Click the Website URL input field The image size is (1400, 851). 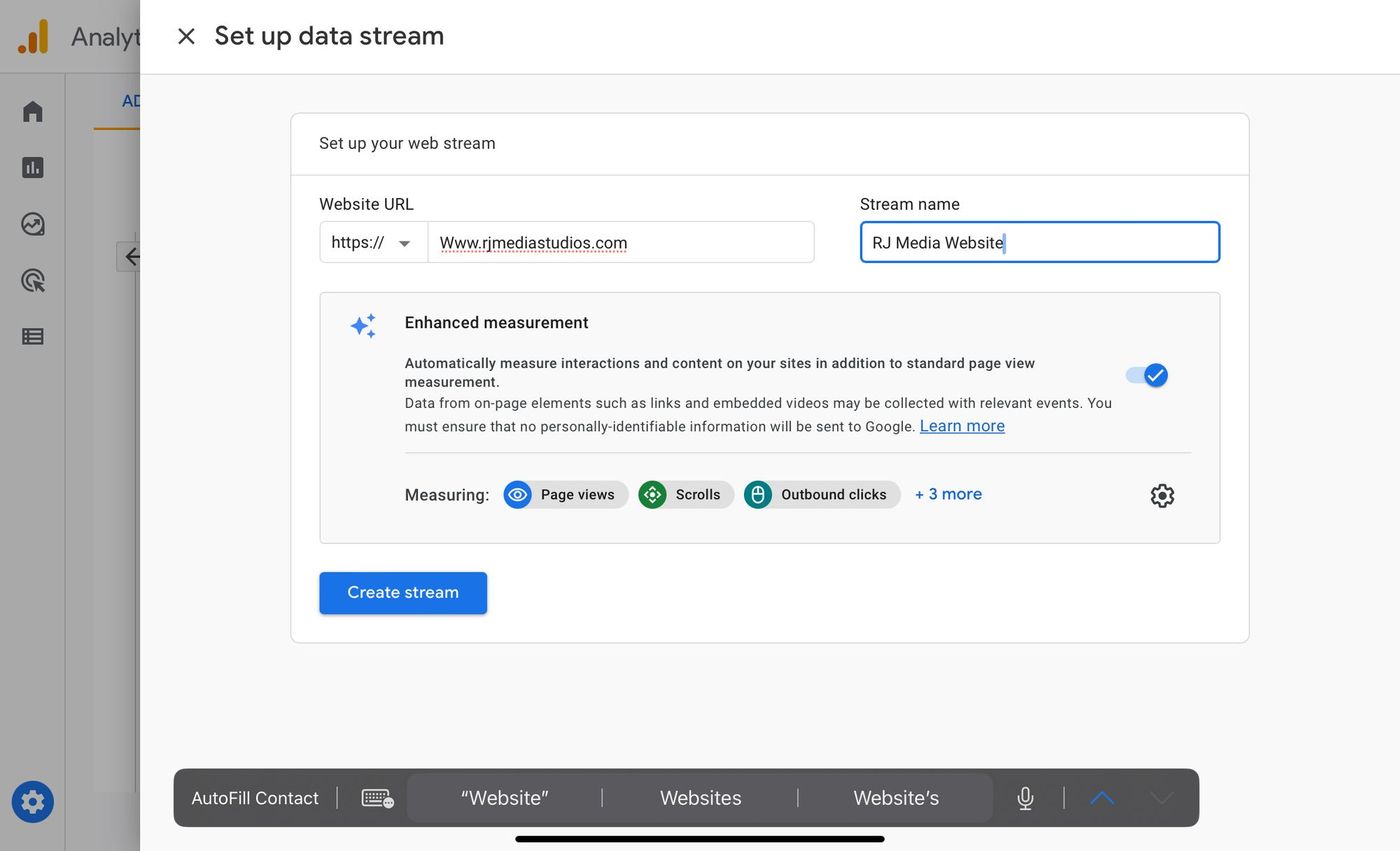click(x=621, y=243)
